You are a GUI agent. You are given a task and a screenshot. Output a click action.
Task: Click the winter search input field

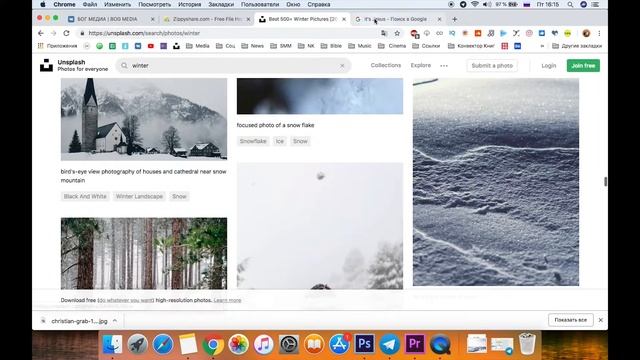click(x=233, y=66)
